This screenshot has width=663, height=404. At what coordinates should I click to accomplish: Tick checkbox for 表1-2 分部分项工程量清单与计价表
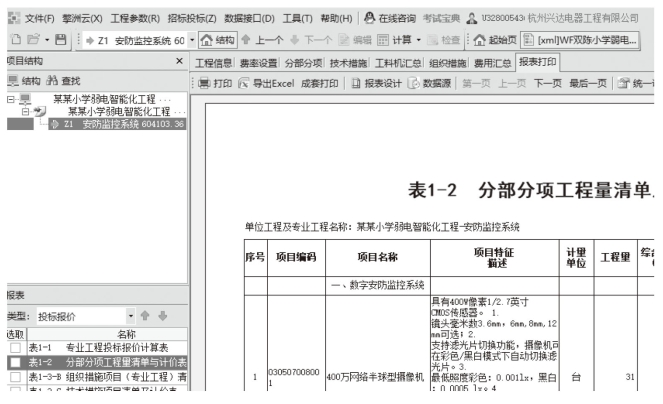[x=16, y=363]
